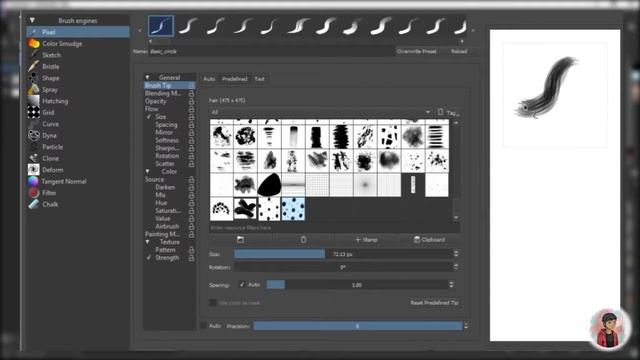Click the resource filter text field
640x360 pixels.
pos(335,228)
